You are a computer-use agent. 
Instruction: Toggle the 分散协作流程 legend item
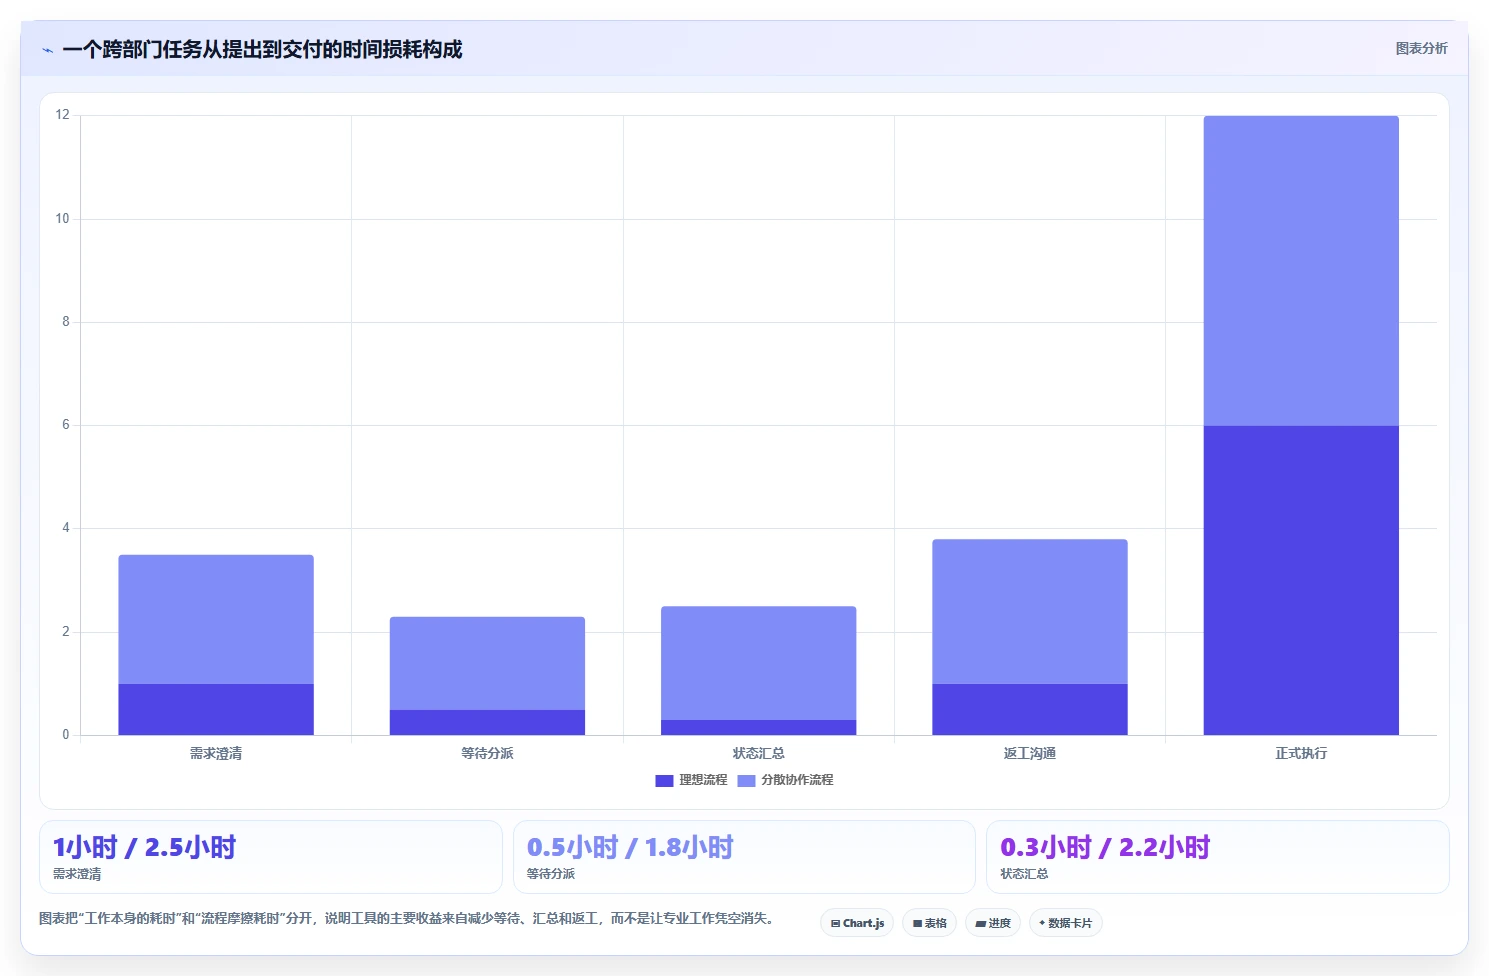pyautogui.click(x=785, y=780)
